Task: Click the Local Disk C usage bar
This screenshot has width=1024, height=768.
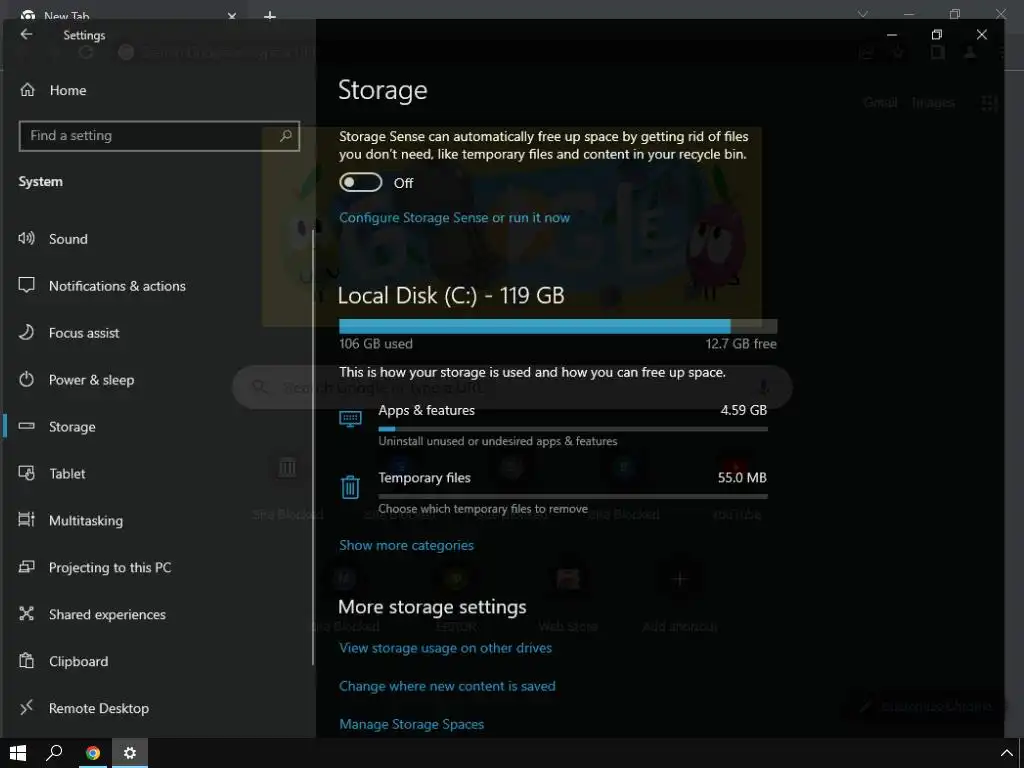Action: pos(558,327)
